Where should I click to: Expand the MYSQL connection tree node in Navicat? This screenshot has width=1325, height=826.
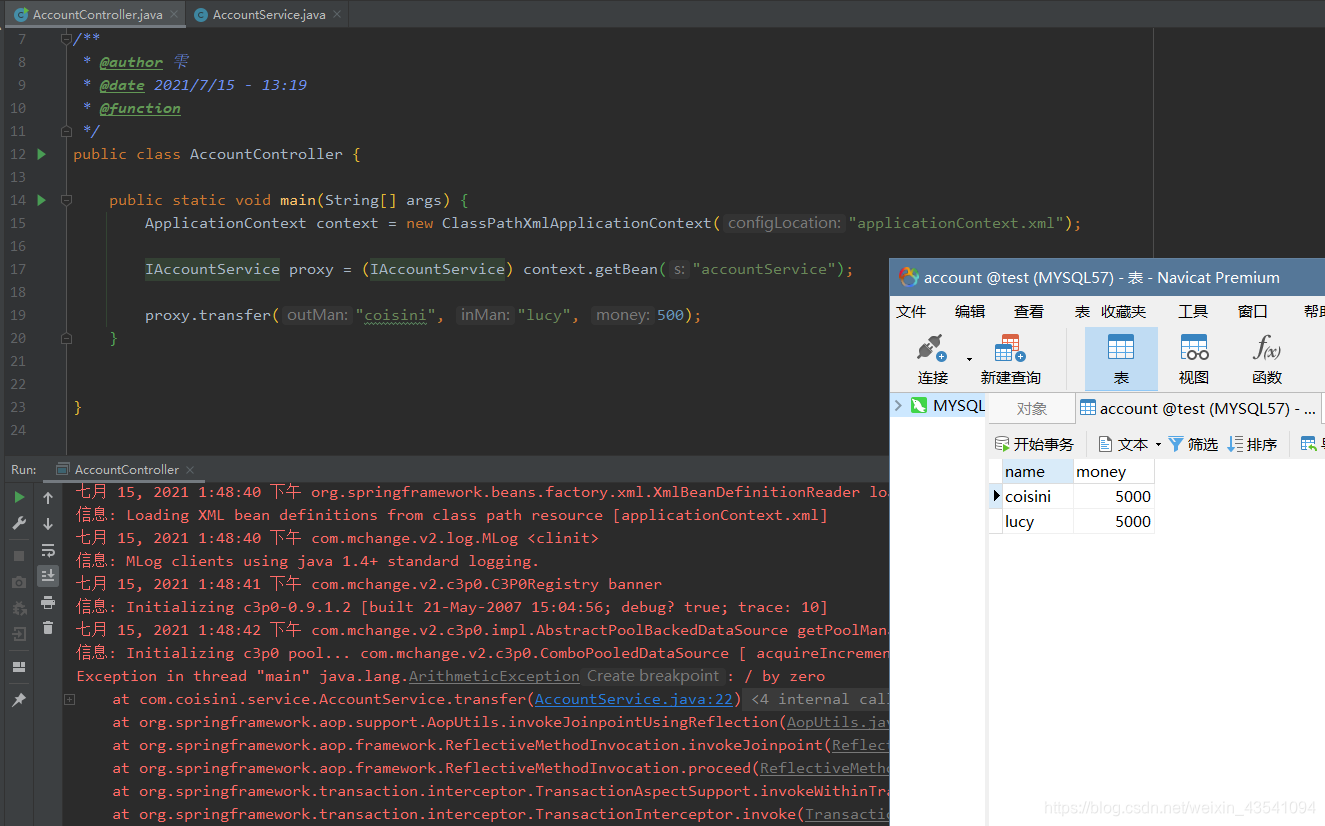(x=898, y=405)
